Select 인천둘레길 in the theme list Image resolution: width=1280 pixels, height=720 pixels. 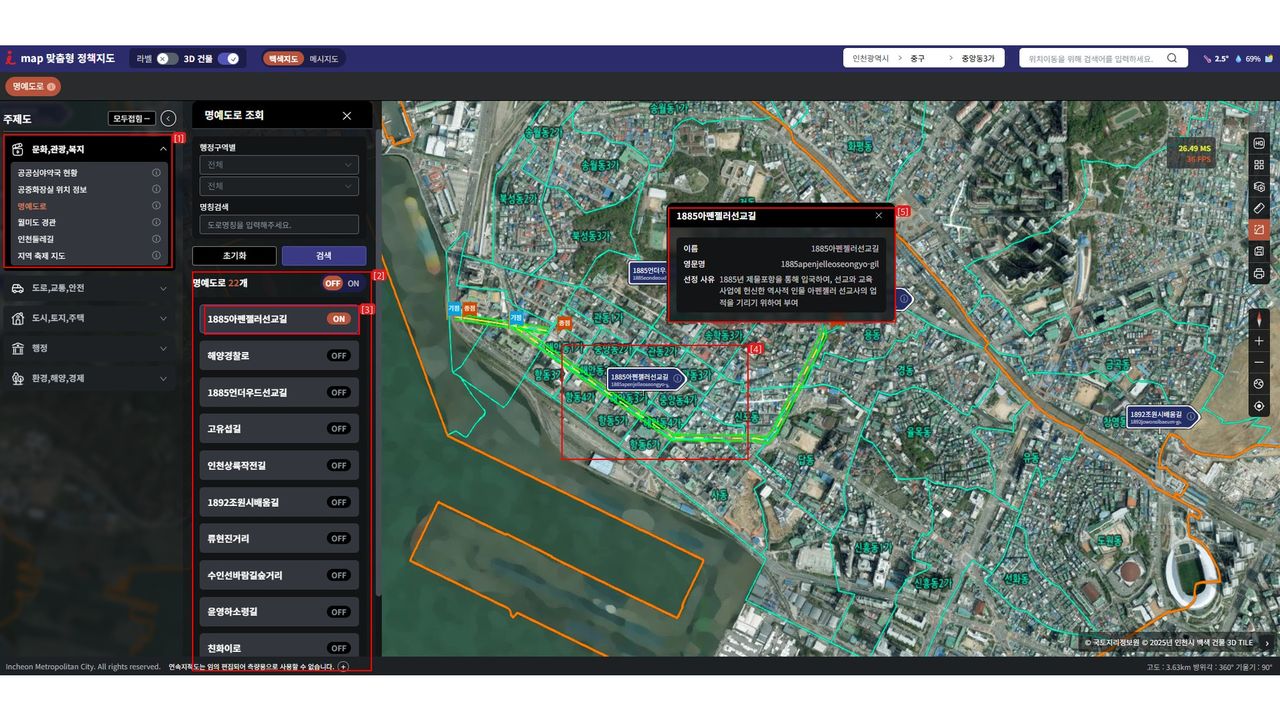[x=38, y=239]
